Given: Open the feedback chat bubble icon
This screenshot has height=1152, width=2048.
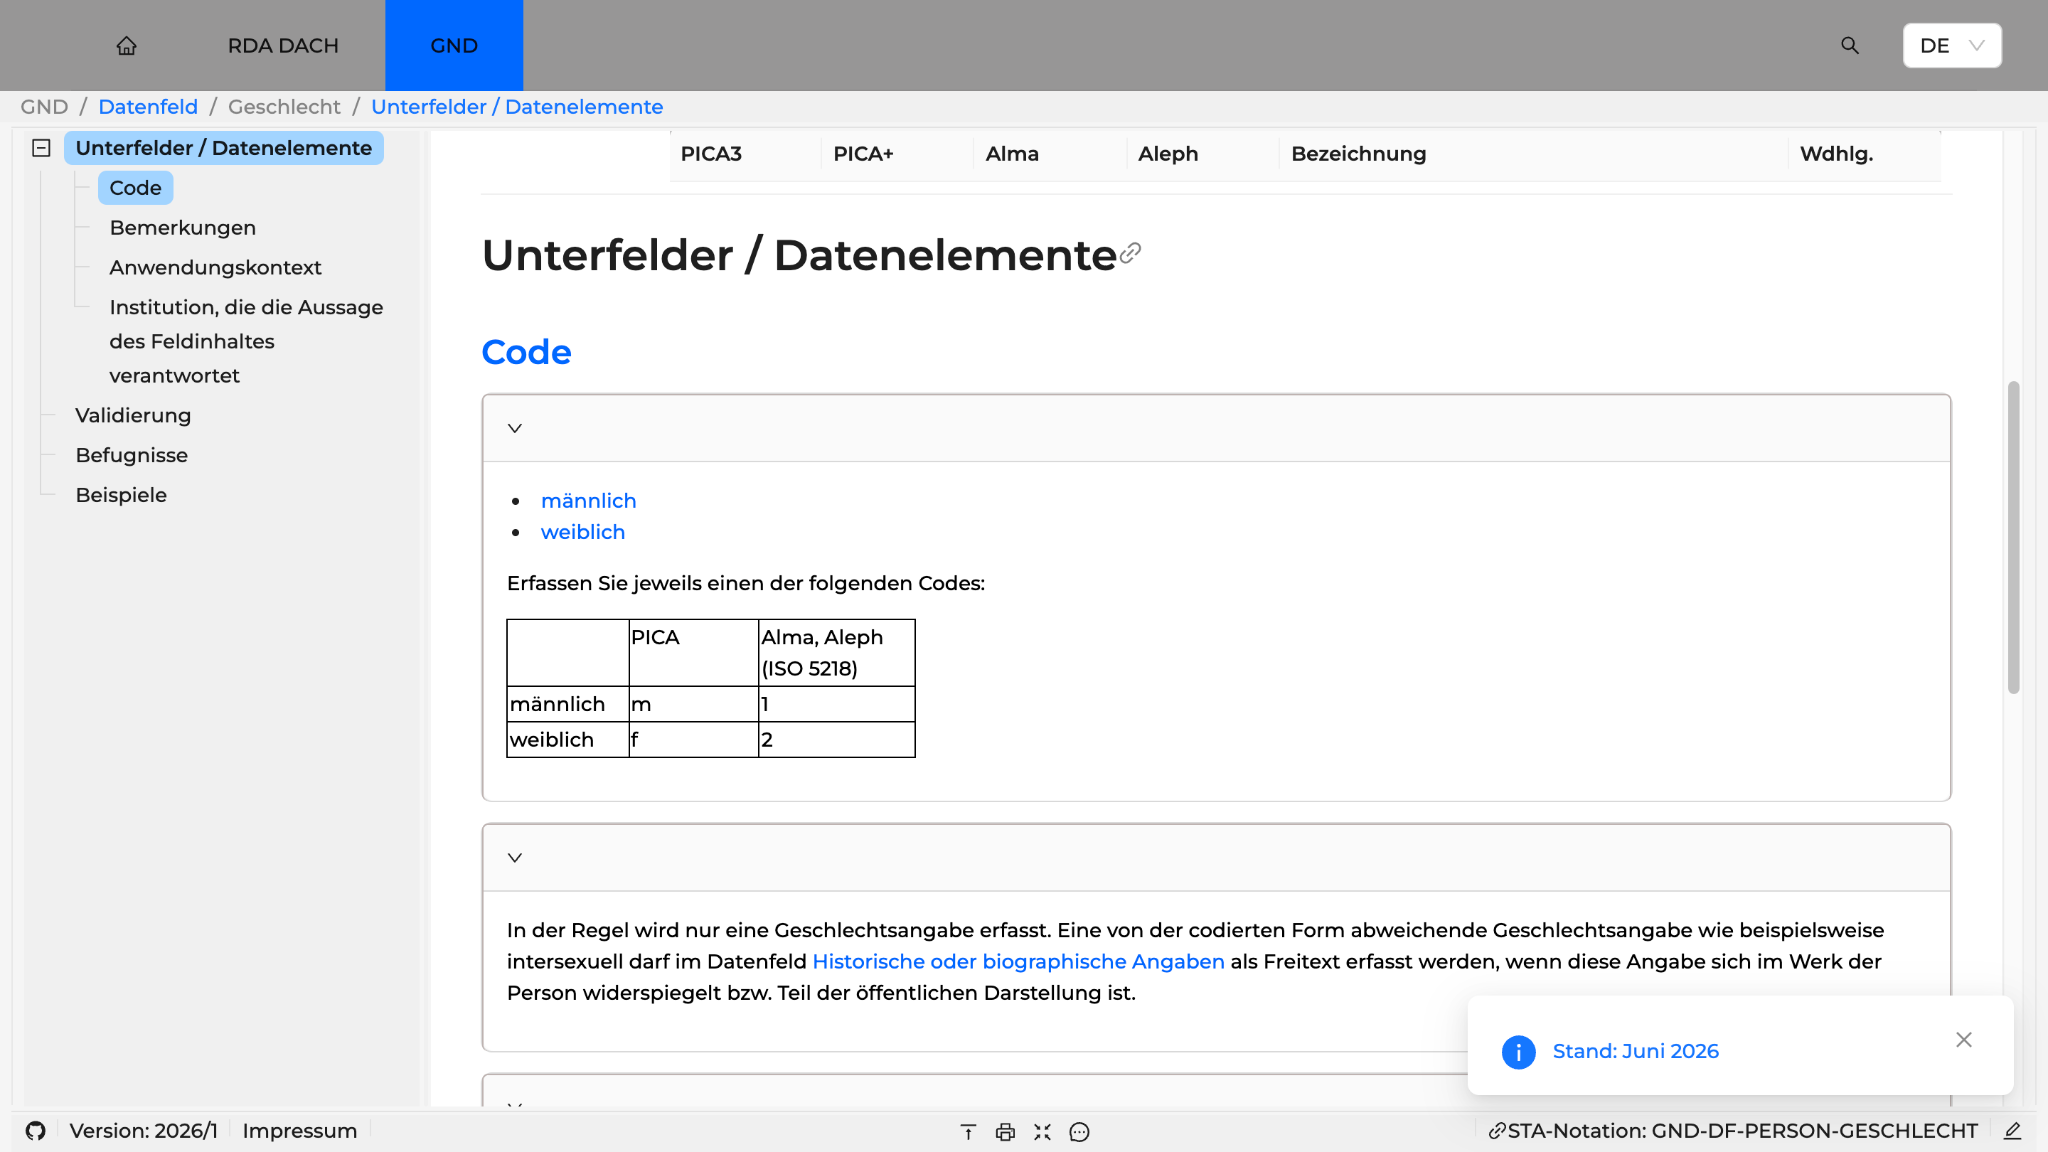Looking at the screenshot, I should 1079,1132.
